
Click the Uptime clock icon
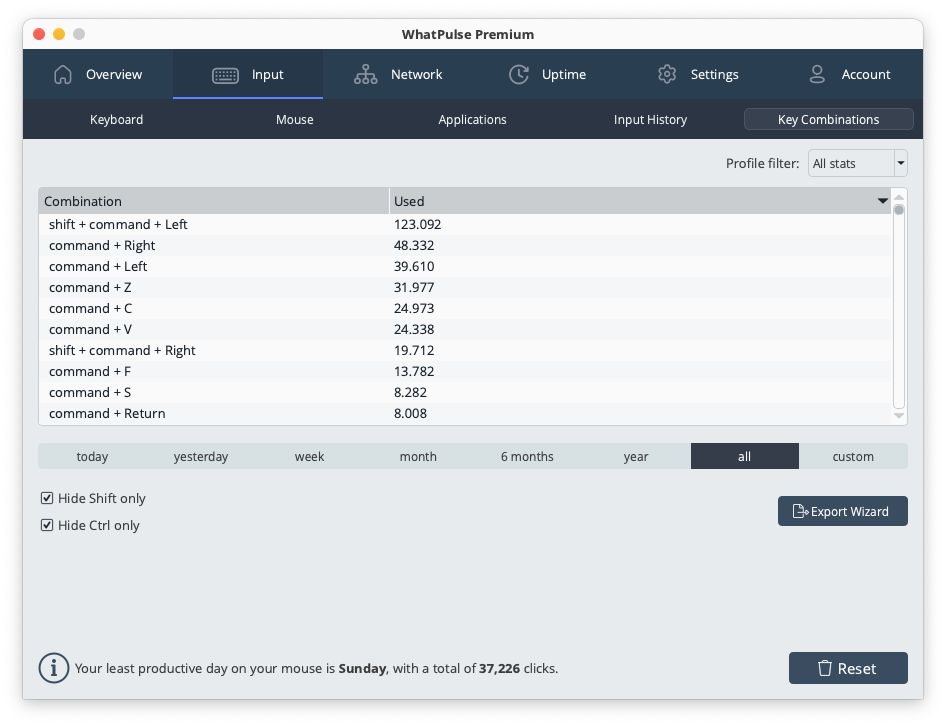[x=518, y=75]
